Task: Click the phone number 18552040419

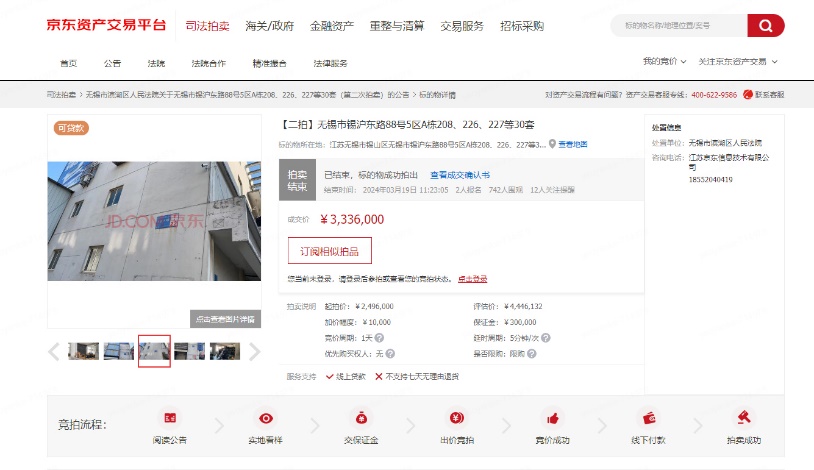Action: [x=710, y=180]
